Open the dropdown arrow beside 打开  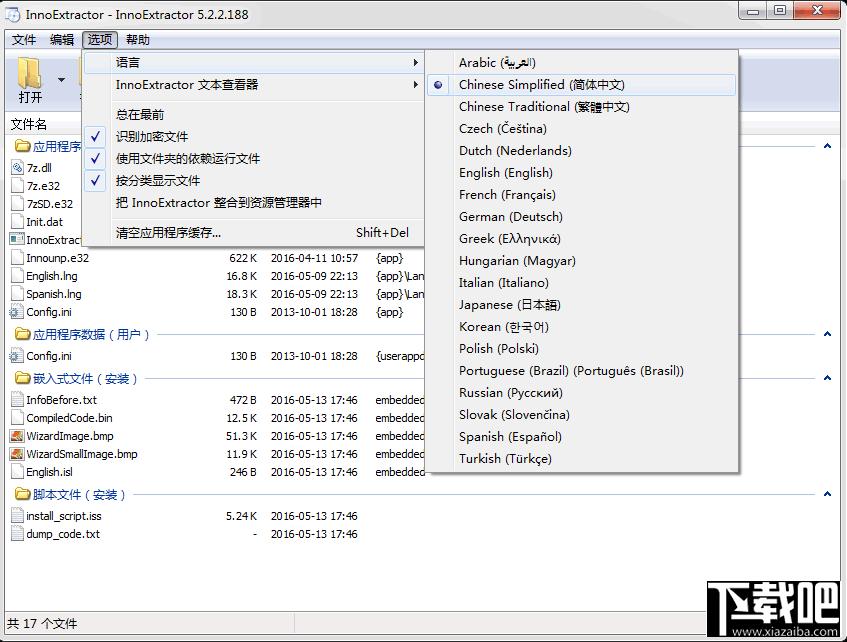[61, 80]
